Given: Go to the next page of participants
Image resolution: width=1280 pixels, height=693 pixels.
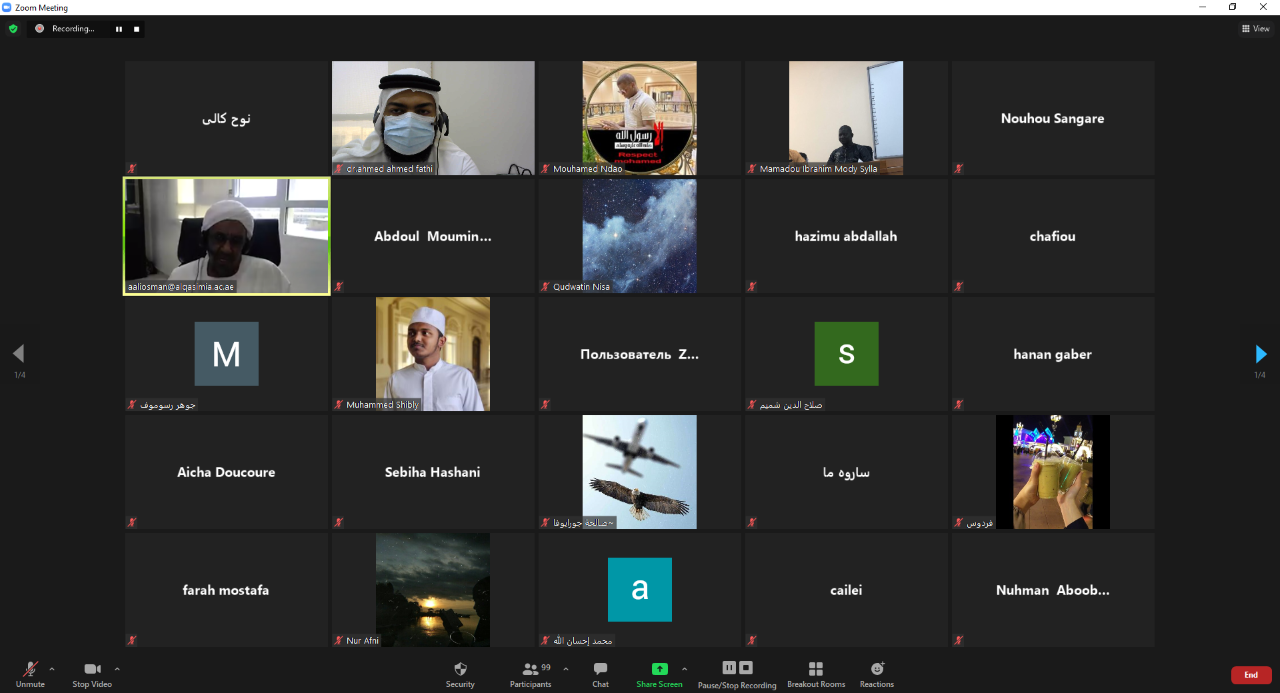Looking at the screenshot, I should click(1260, 354).
